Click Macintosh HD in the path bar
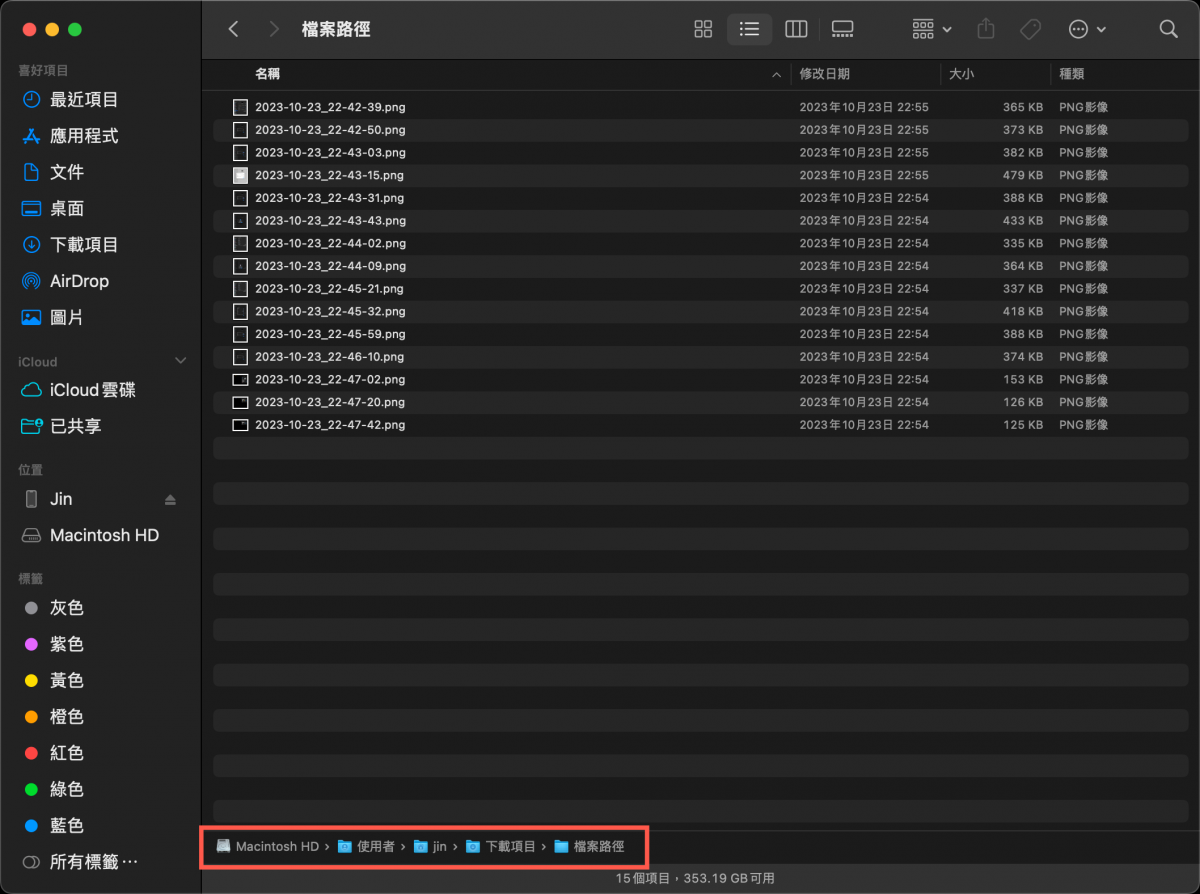Screen dimensions: 1200x894 pos(268,846)
